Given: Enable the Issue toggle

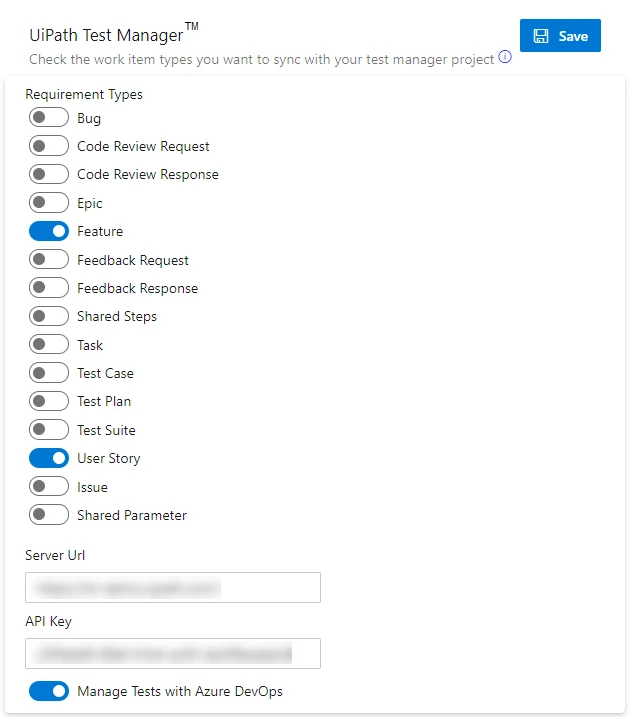Looking at the screenshot, I should tap(49, 487).
